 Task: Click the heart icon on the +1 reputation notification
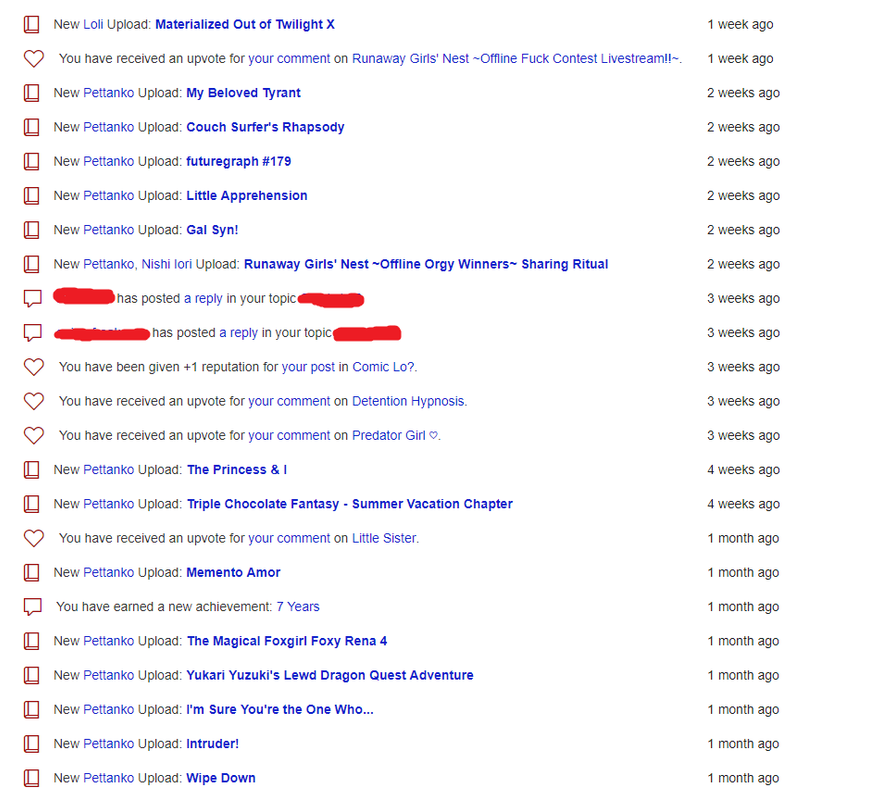pos(34,367)
